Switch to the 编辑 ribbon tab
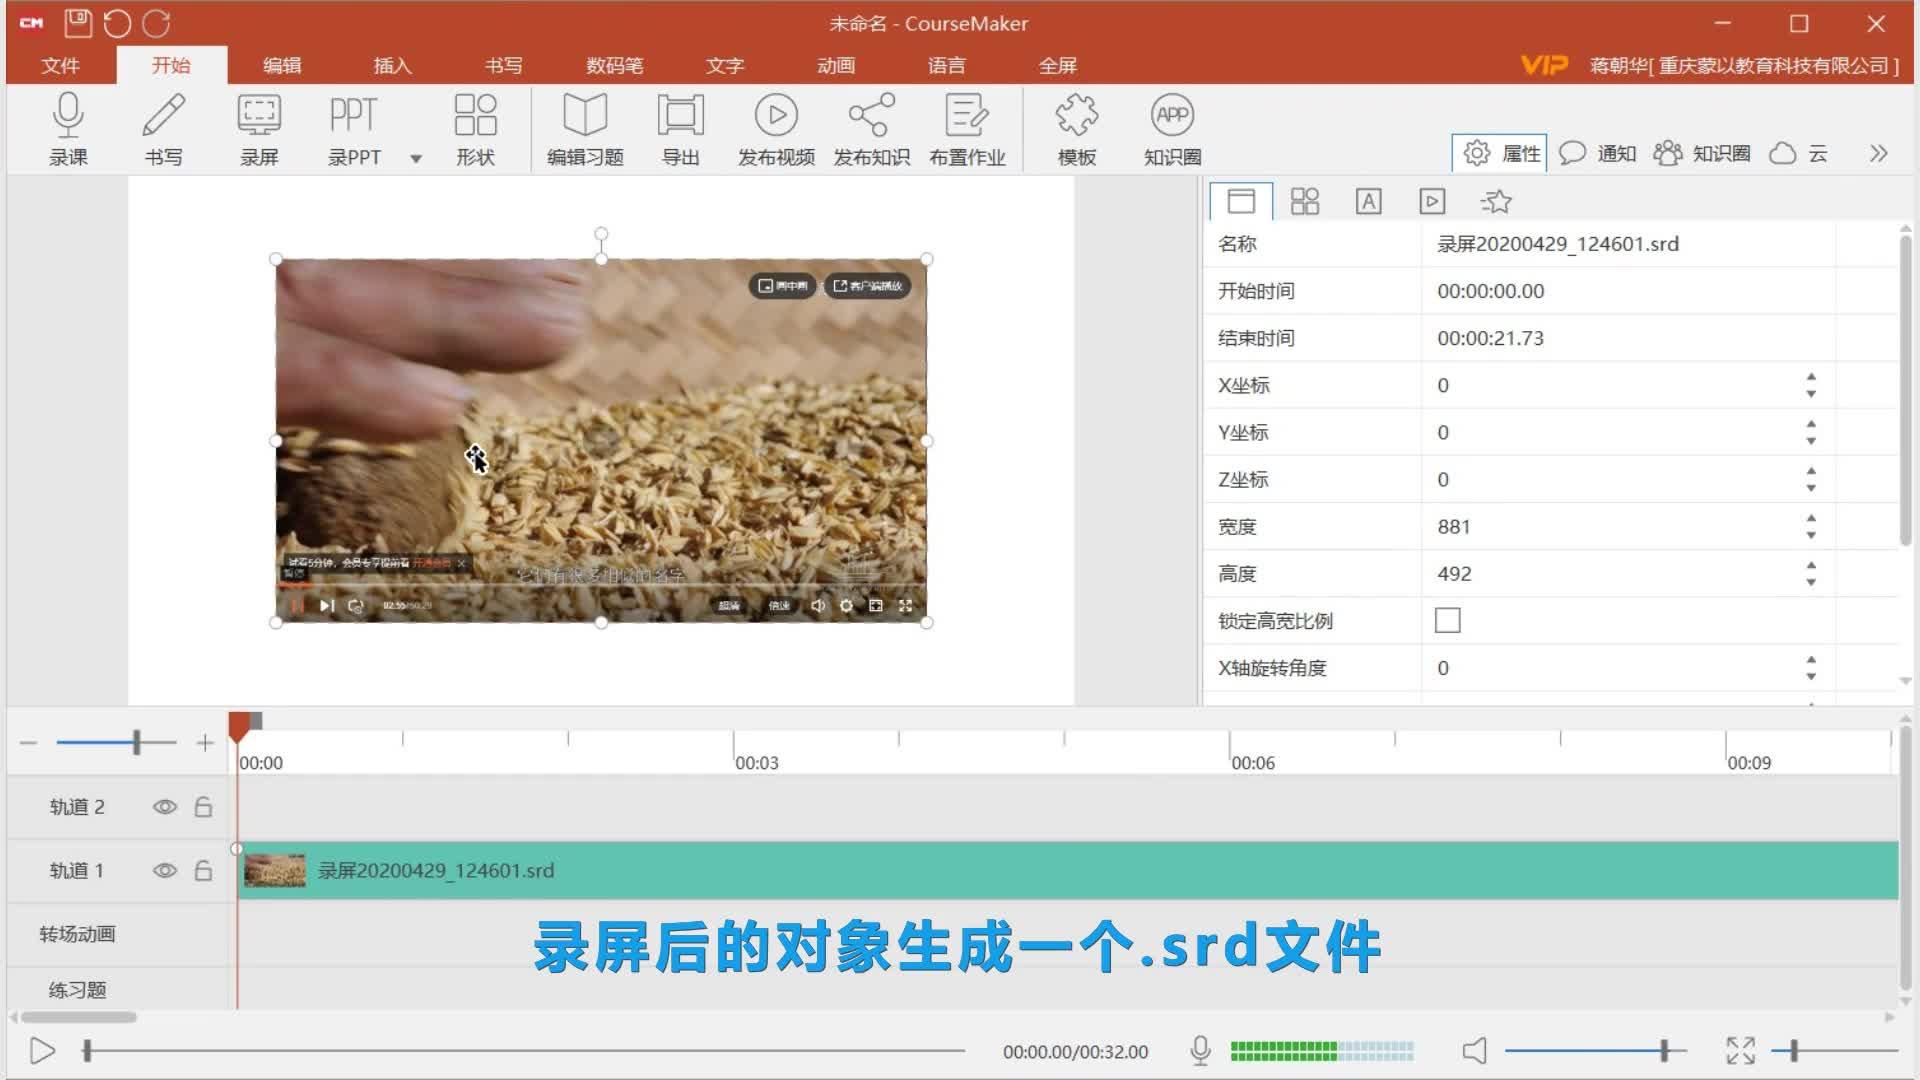This screenshot has height=1080, width=1920. 282,65
